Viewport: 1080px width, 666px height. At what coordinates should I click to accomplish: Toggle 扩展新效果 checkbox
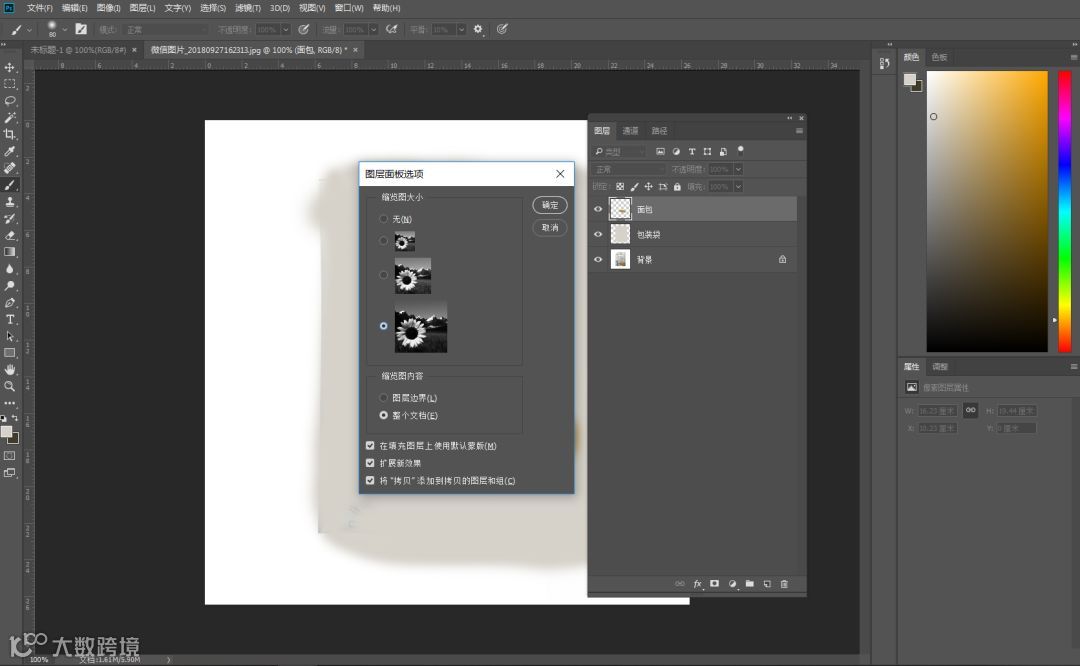(x=370, y=463)
